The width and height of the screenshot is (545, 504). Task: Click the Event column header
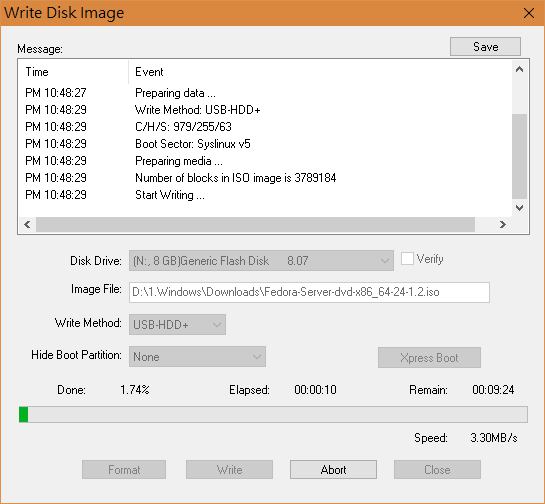320,72
